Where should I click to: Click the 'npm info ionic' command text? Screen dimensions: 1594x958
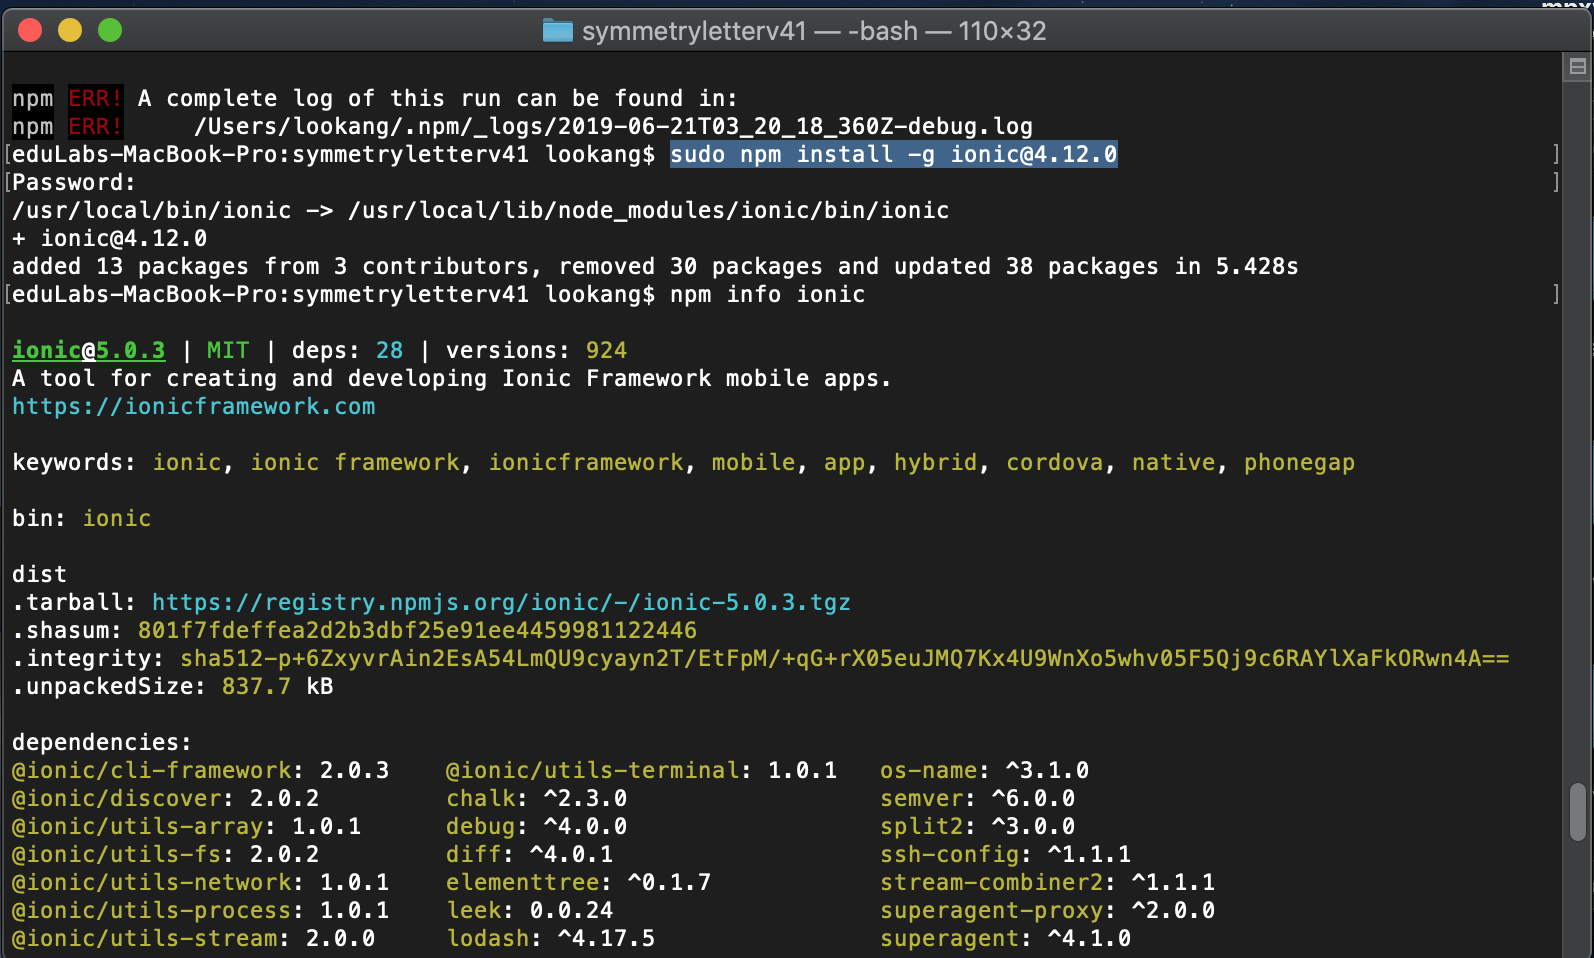(768, 295)
